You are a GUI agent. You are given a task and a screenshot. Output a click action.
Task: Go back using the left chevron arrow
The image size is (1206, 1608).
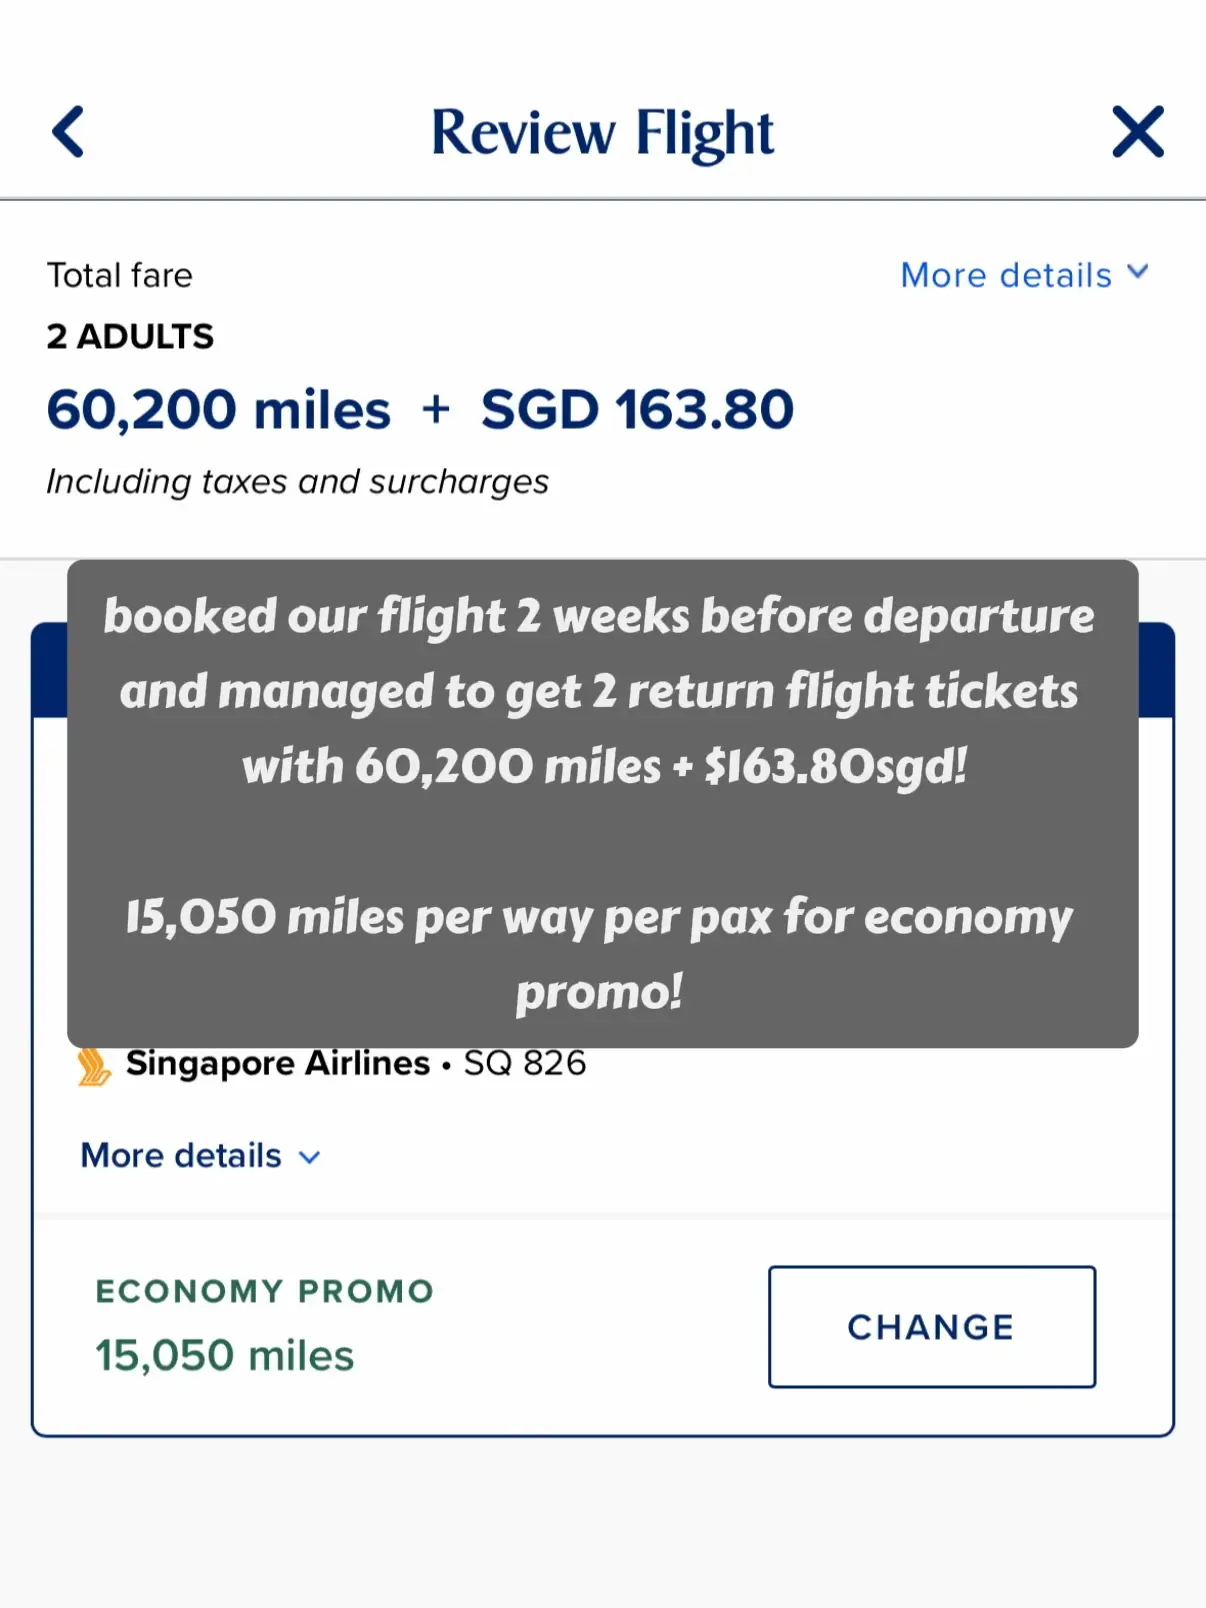coord(68,132)
